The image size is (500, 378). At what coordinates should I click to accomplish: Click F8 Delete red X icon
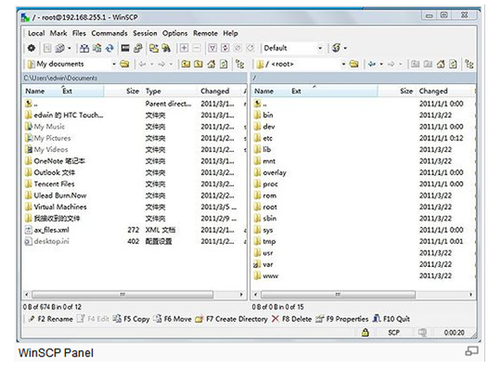pyautogui.click(x=275, y=319)
